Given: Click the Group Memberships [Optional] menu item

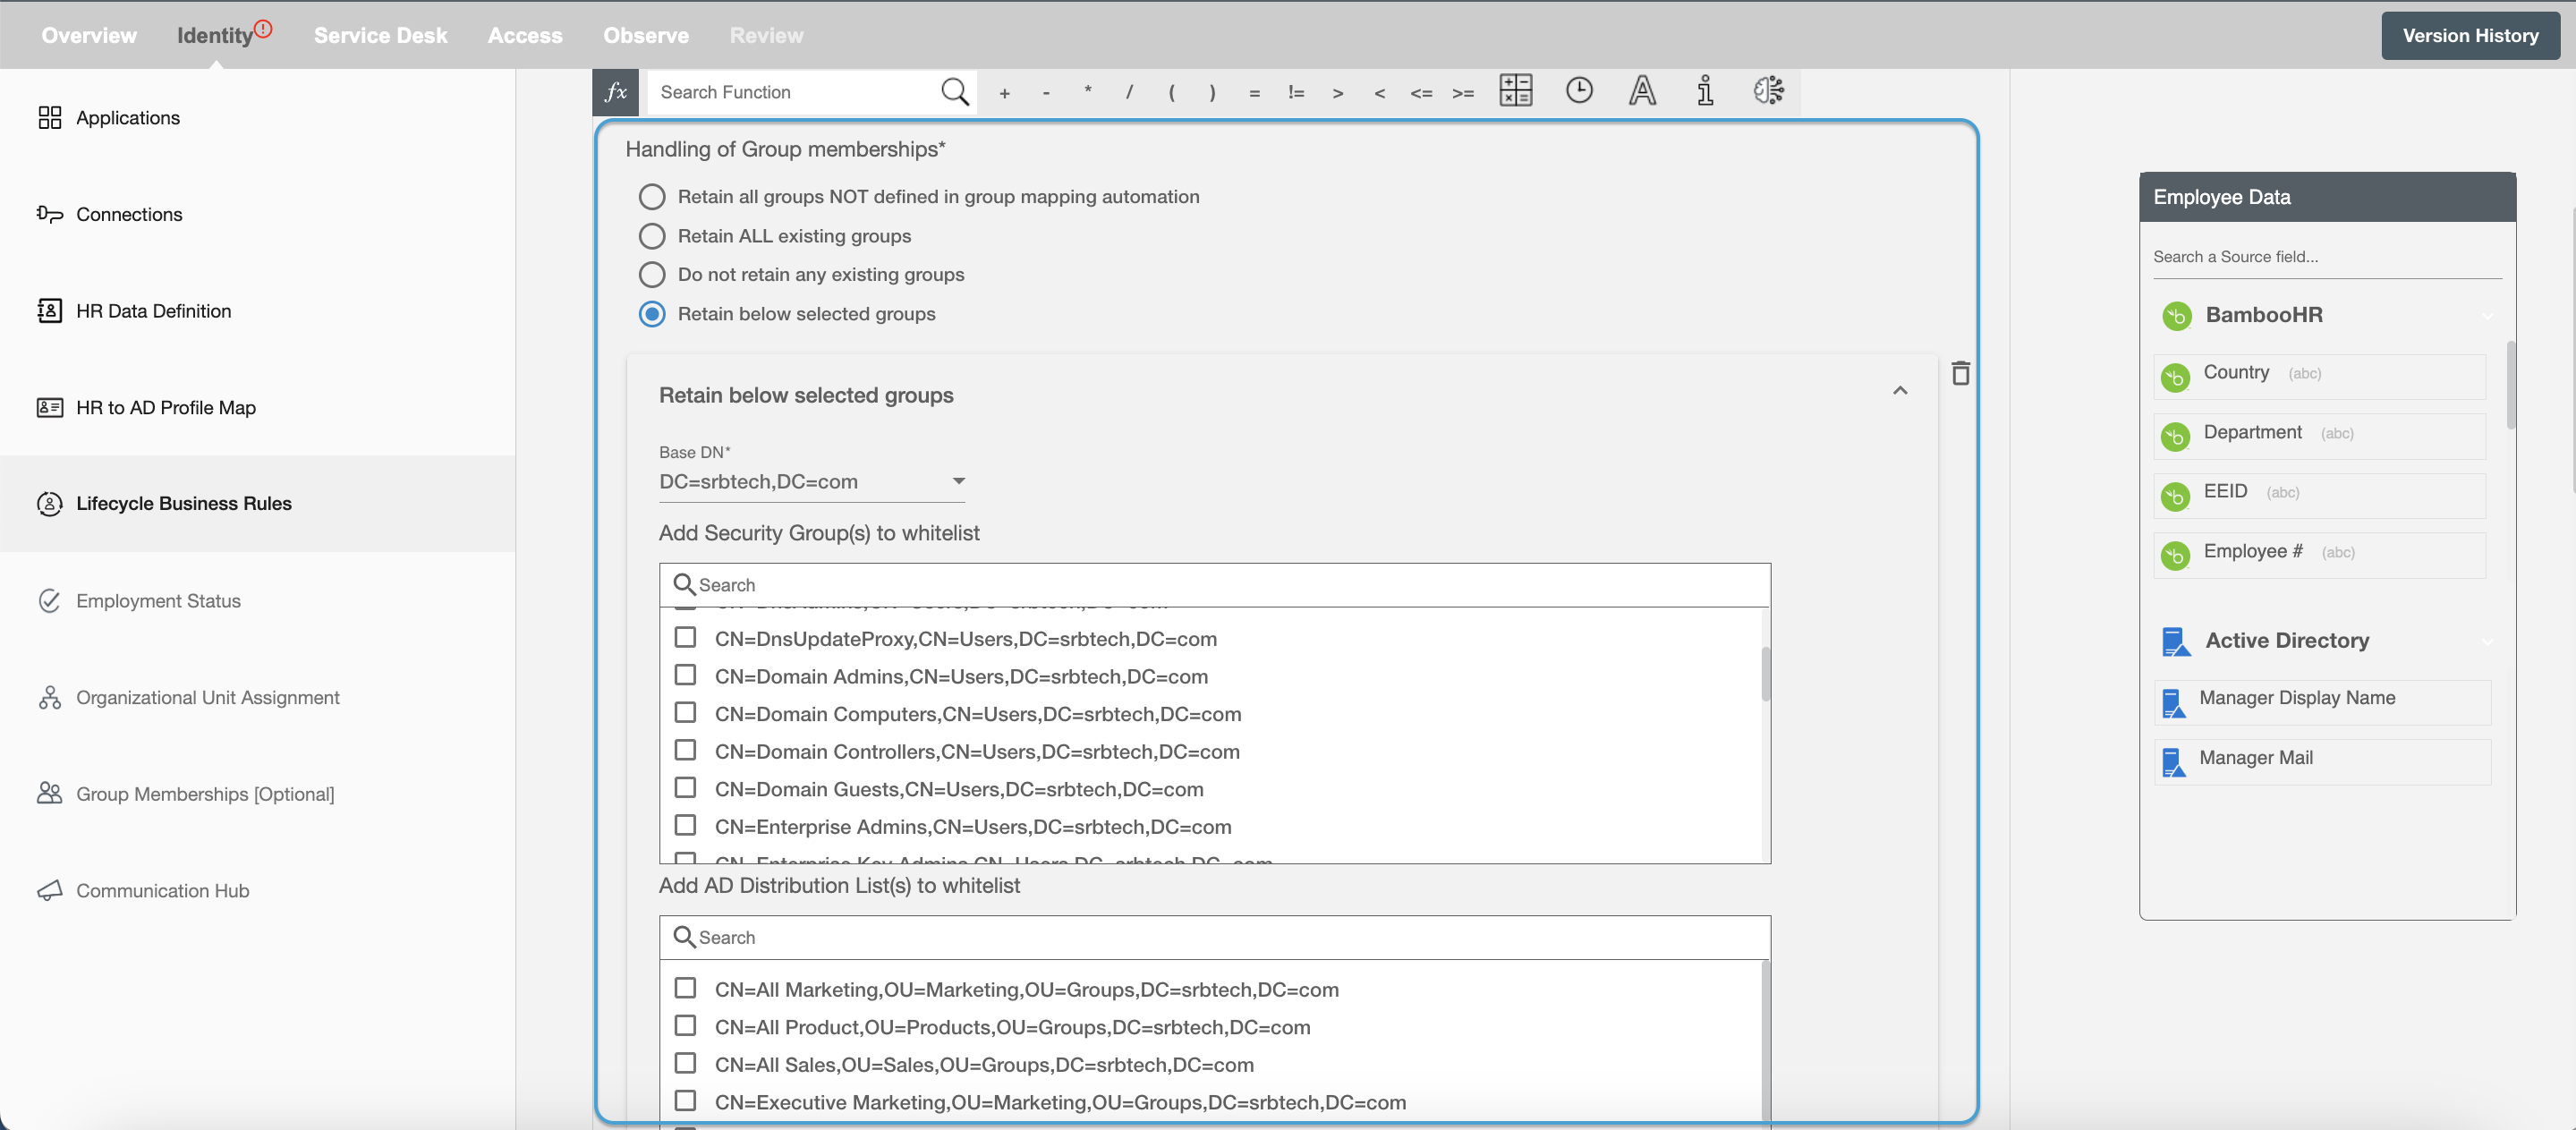Looking at the screenshot, I should (x=206, y=794).
